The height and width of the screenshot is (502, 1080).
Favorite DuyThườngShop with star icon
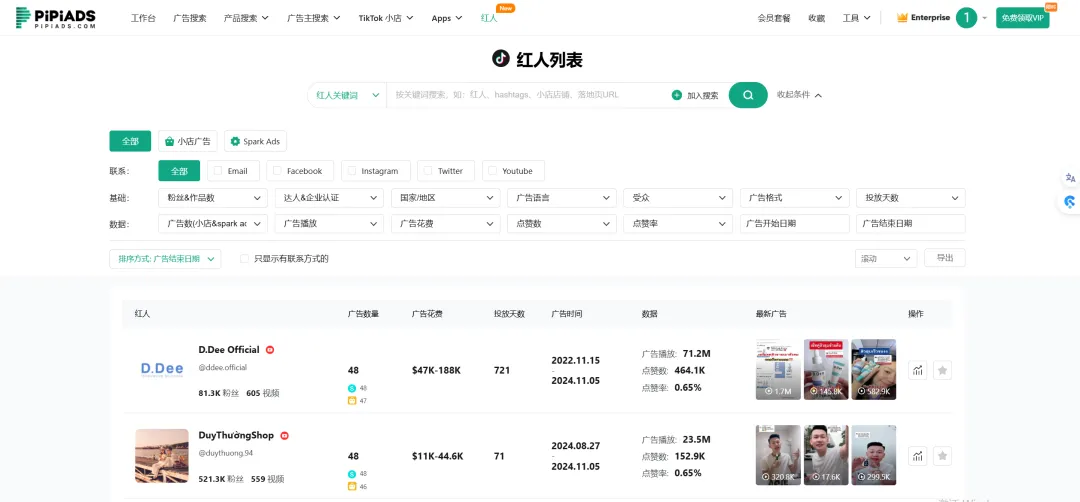pyautogui.click(x=942, y=455)
